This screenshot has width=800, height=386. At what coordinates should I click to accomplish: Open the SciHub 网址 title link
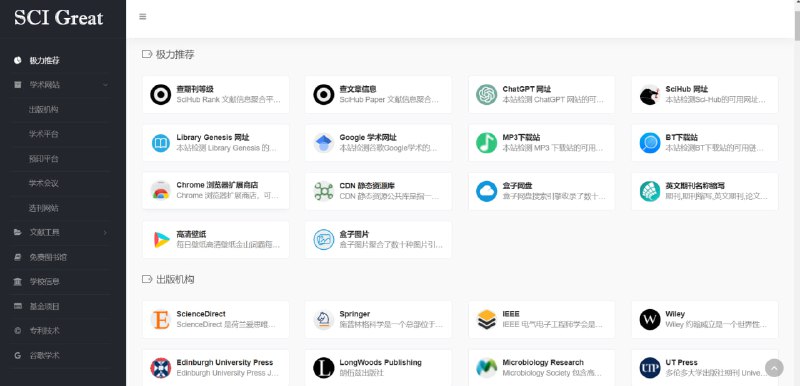687,89
